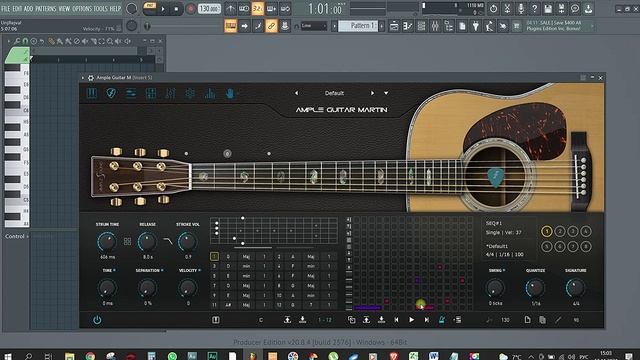
Task: Toggle the overdub/blend recording button
Action: click(271, 8)
